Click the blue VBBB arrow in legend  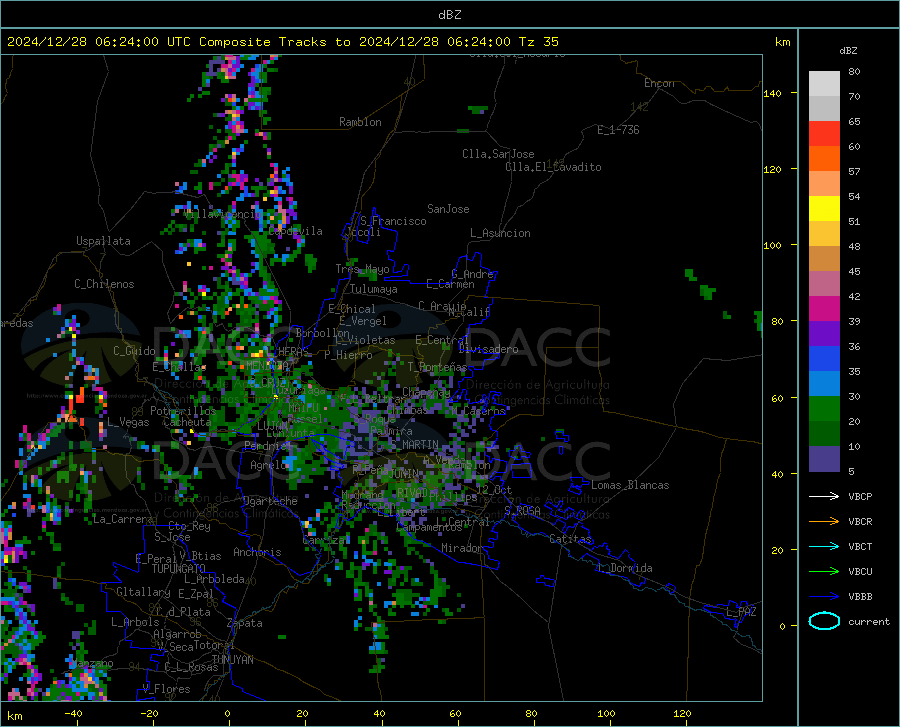[x=824, y=596]
